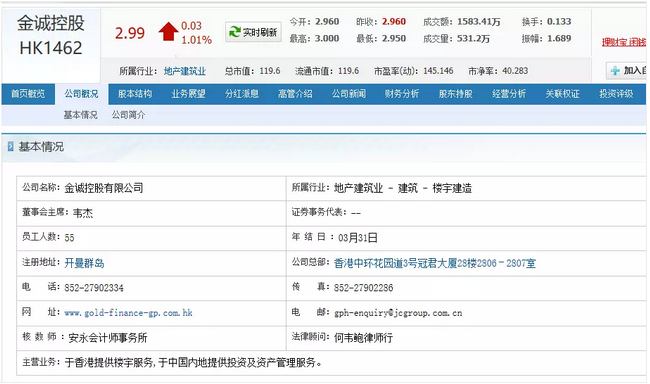Open the 股东持股 tab
The image size is (650, 384).
pyautogui.click(x=456, y=94)
